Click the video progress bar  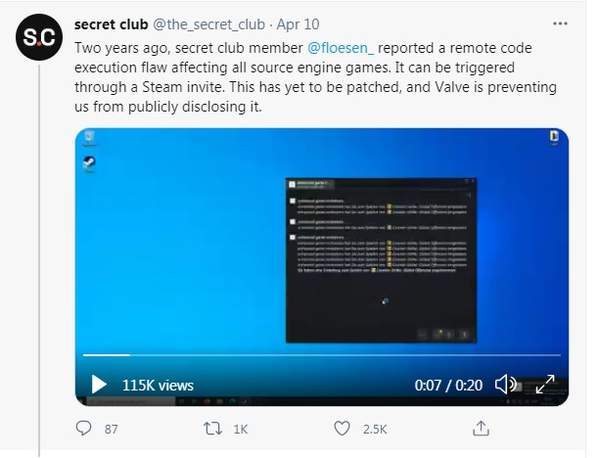point(321,355)
